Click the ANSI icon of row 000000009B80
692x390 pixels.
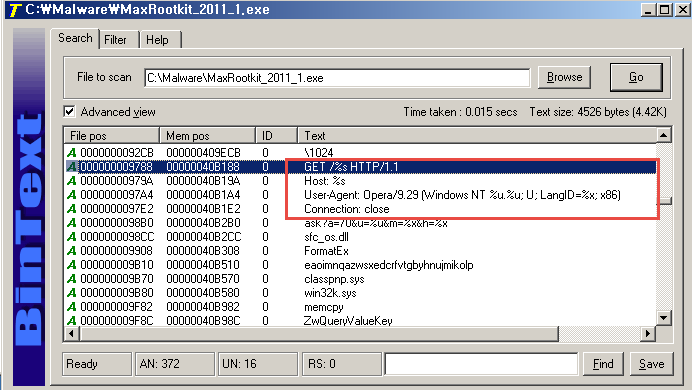click(71, 293)
